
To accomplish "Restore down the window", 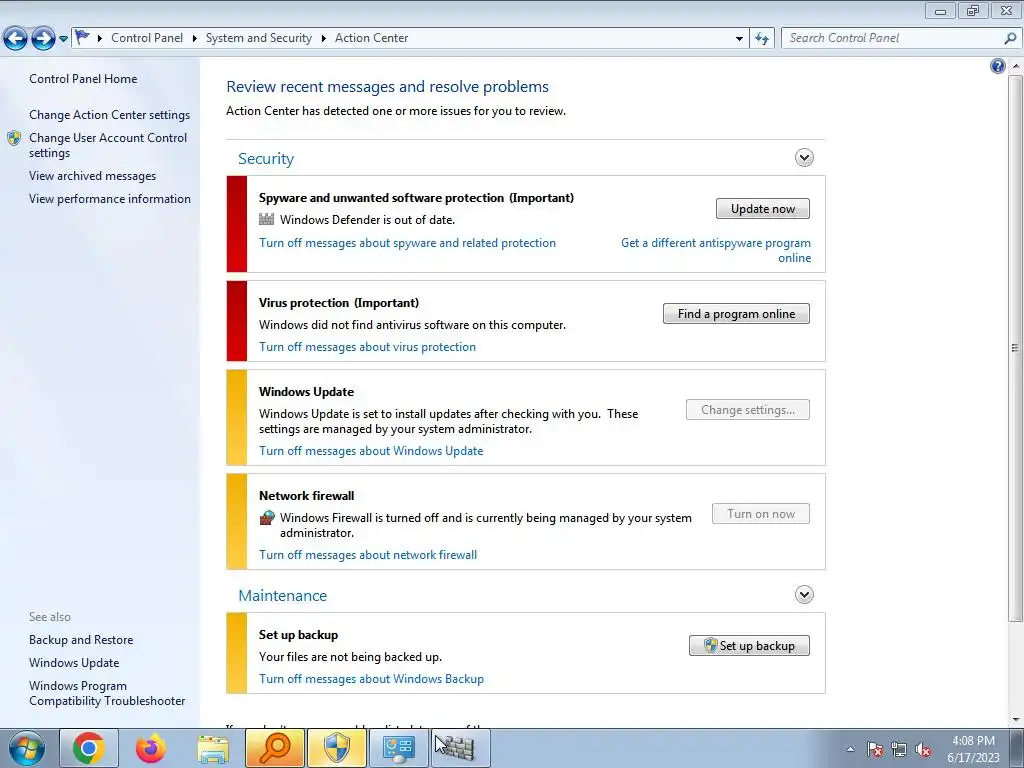I will pos(973,10).
